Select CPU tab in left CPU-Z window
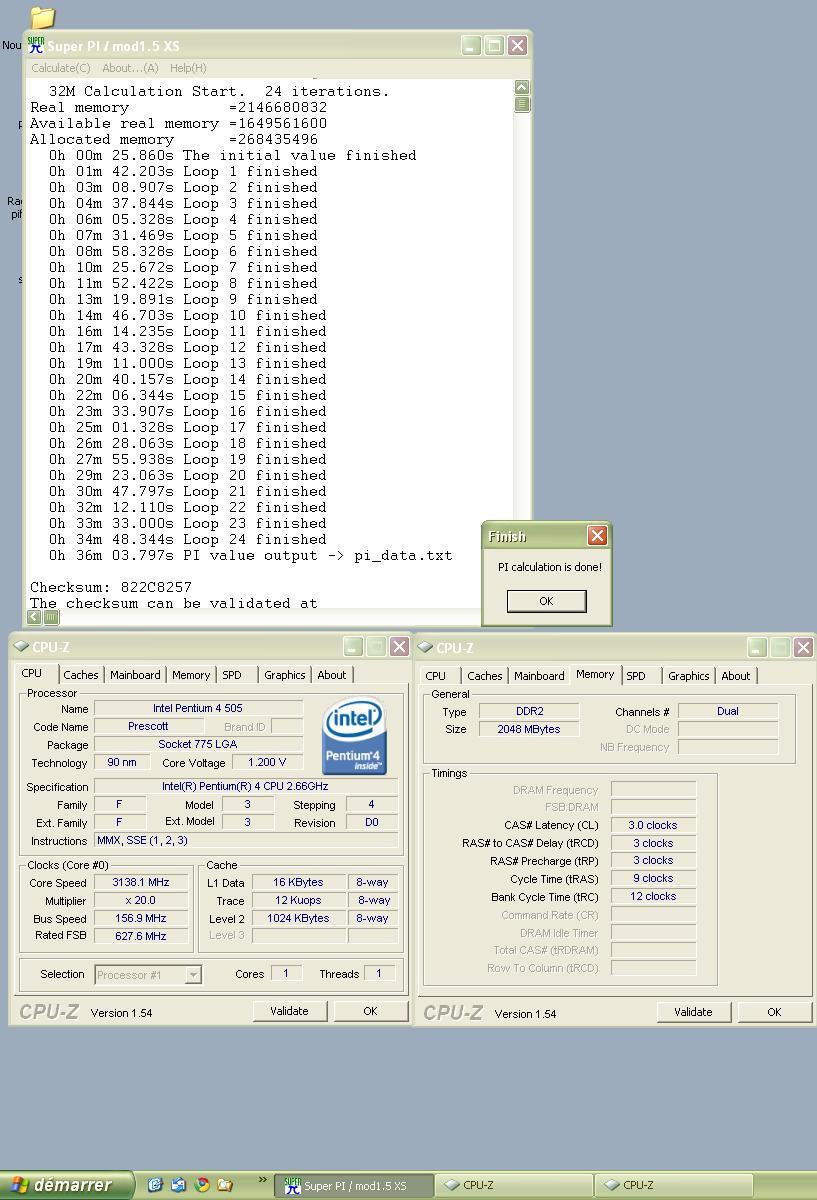Viewport: 817px width, 1200px height. click(32, 674)
